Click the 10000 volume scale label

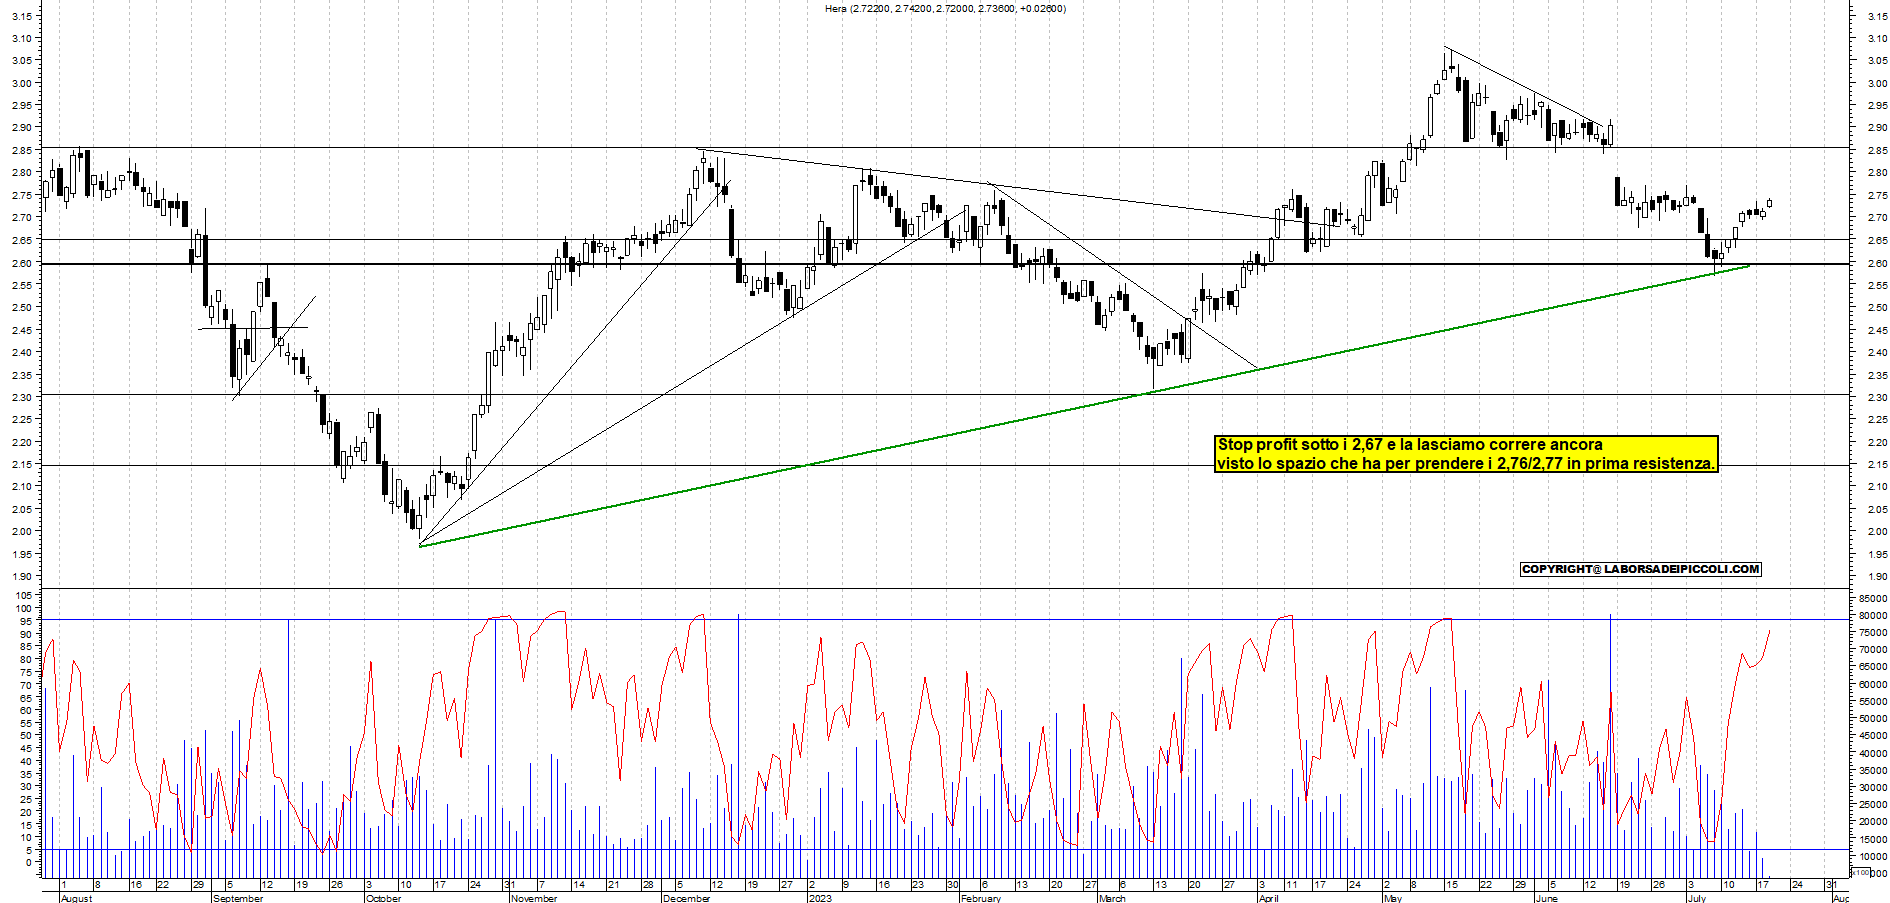(1873, 856)
